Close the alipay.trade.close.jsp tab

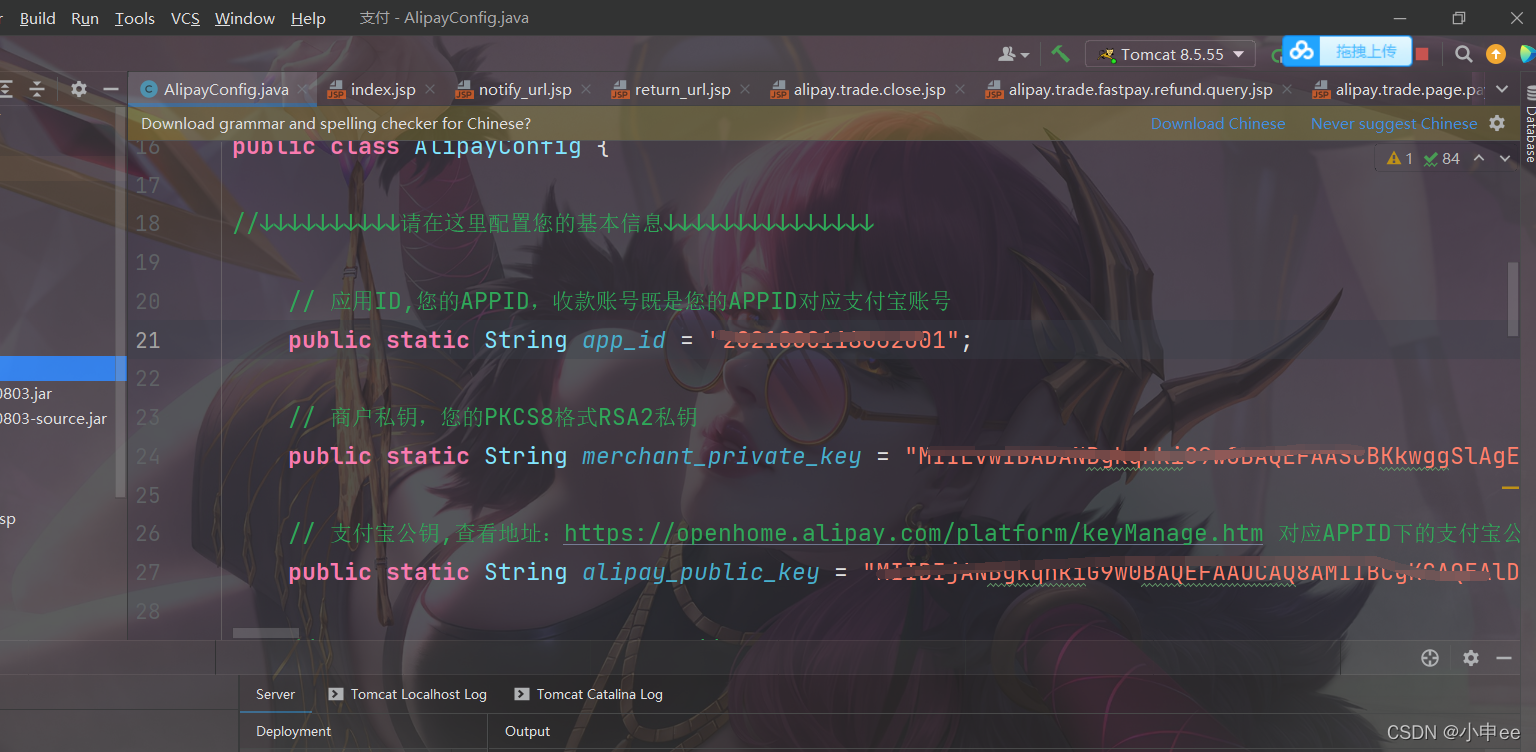(960, 89)
